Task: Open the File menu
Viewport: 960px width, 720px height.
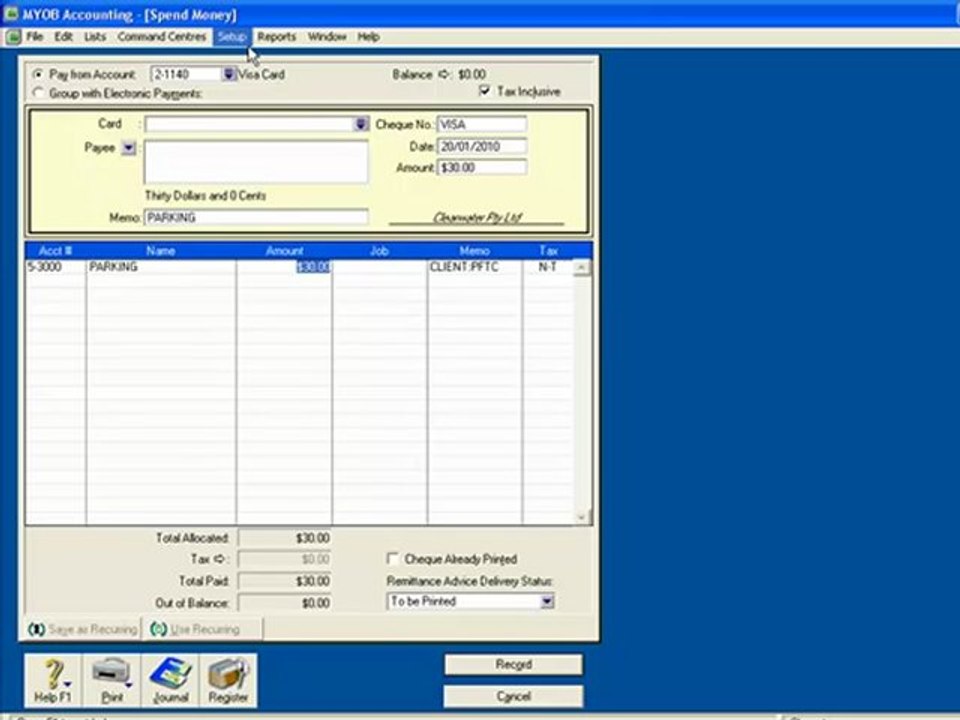Action: [x=34, y=37]
